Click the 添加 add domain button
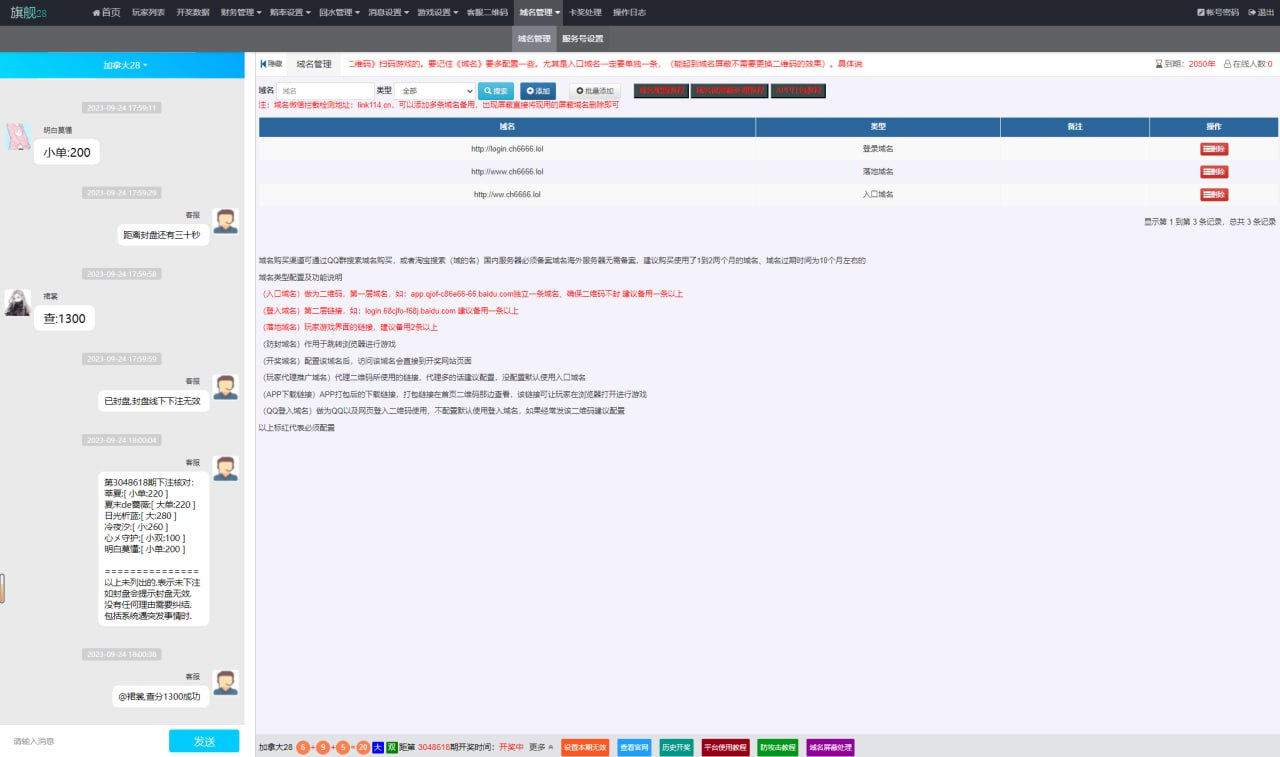1280x757 pixels. click(x=538, y=91)
